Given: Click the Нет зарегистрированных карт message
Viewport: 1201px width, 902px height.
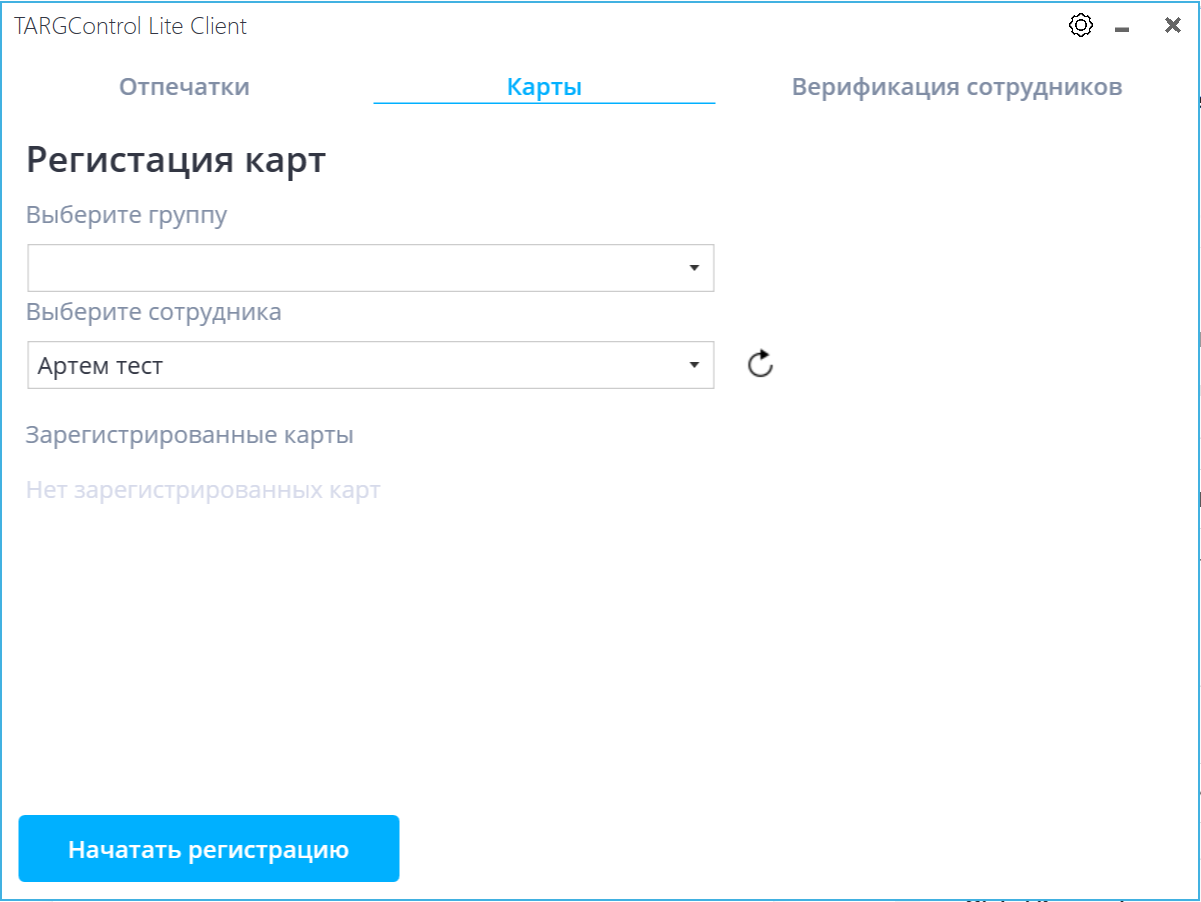Looking at the screenshot, I should click(x=203, y=491).
